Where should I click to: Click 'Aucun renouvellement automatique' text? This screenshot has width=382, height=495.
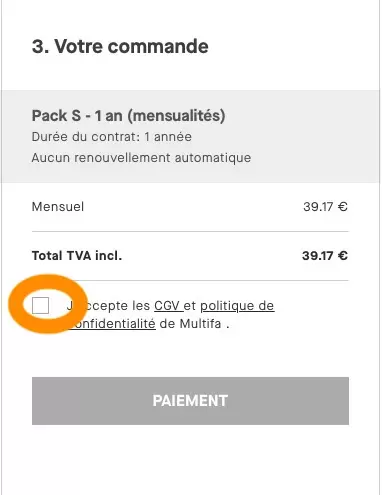141,158
